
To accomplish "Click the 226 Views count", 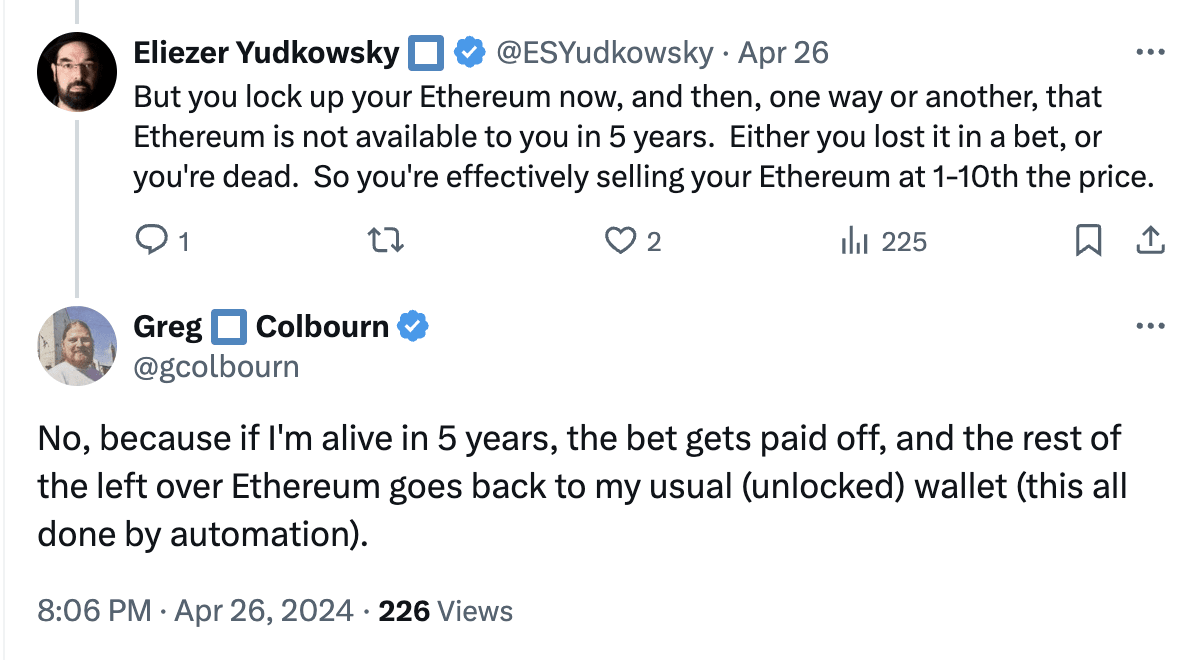I will (445, 610).
